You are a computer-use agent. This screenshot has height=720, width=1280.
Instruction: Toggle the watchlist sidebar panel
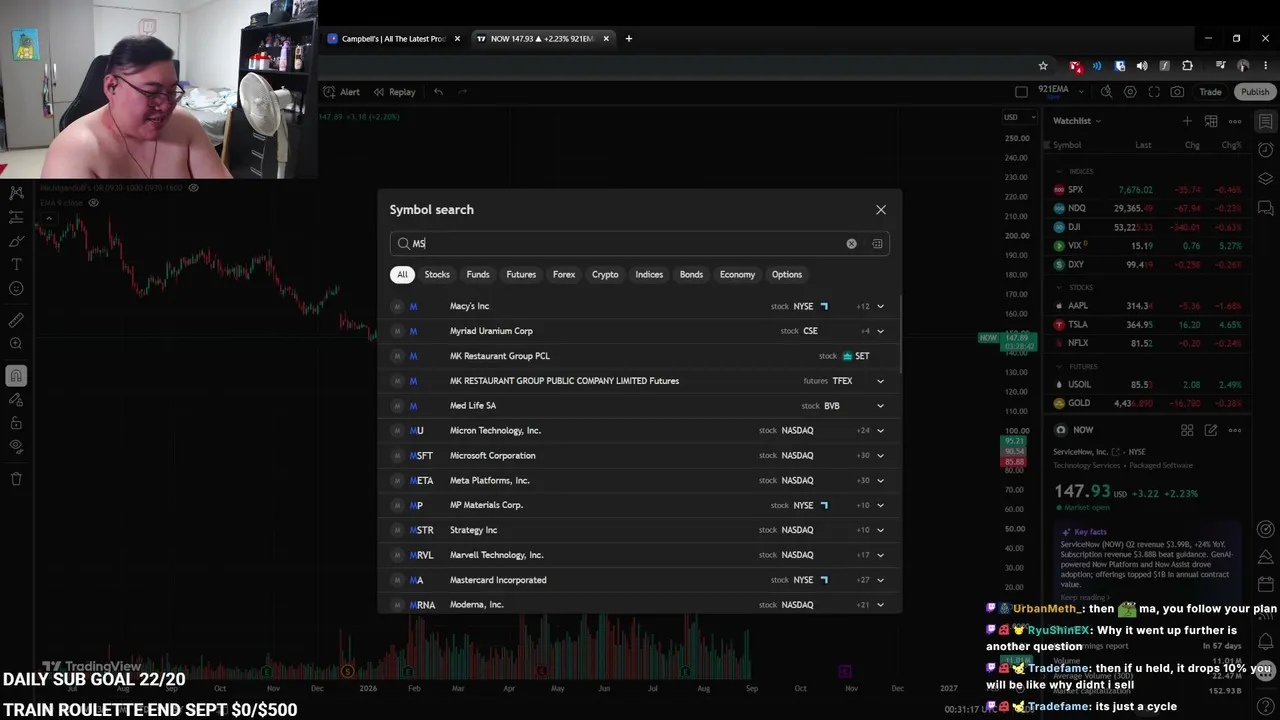(x=1265, y=121)
